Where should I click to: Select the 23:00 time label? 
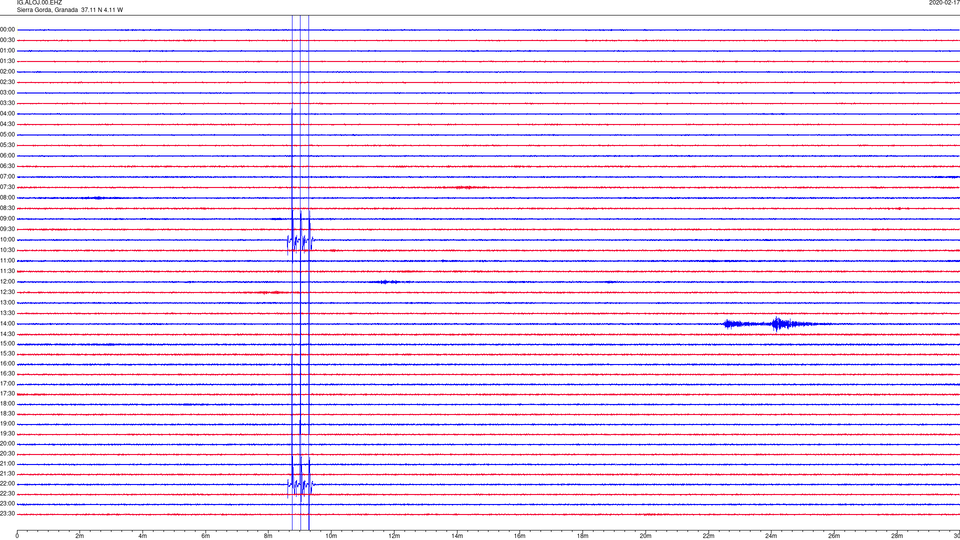click(7, 504)
